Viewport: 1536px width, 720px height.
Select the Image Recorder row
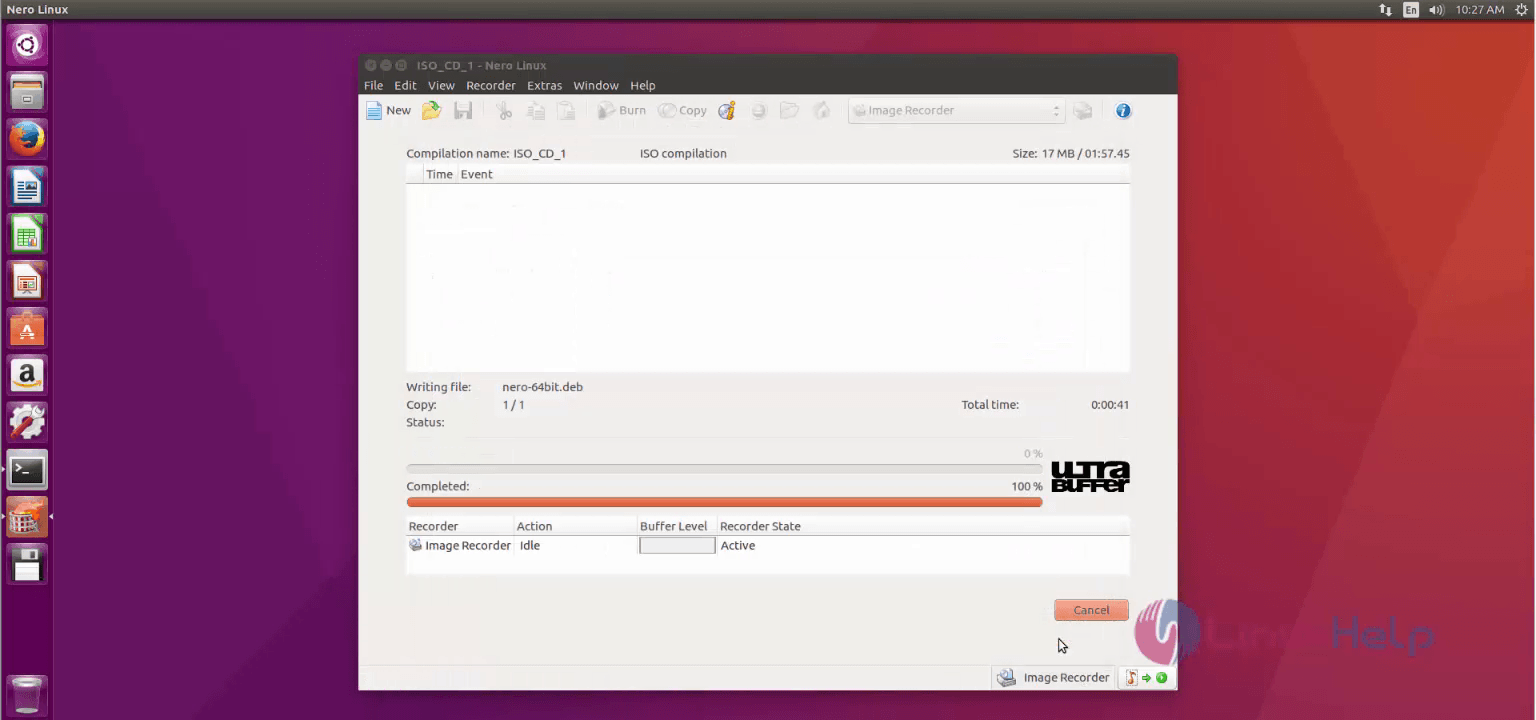click(x=768, y=546)
